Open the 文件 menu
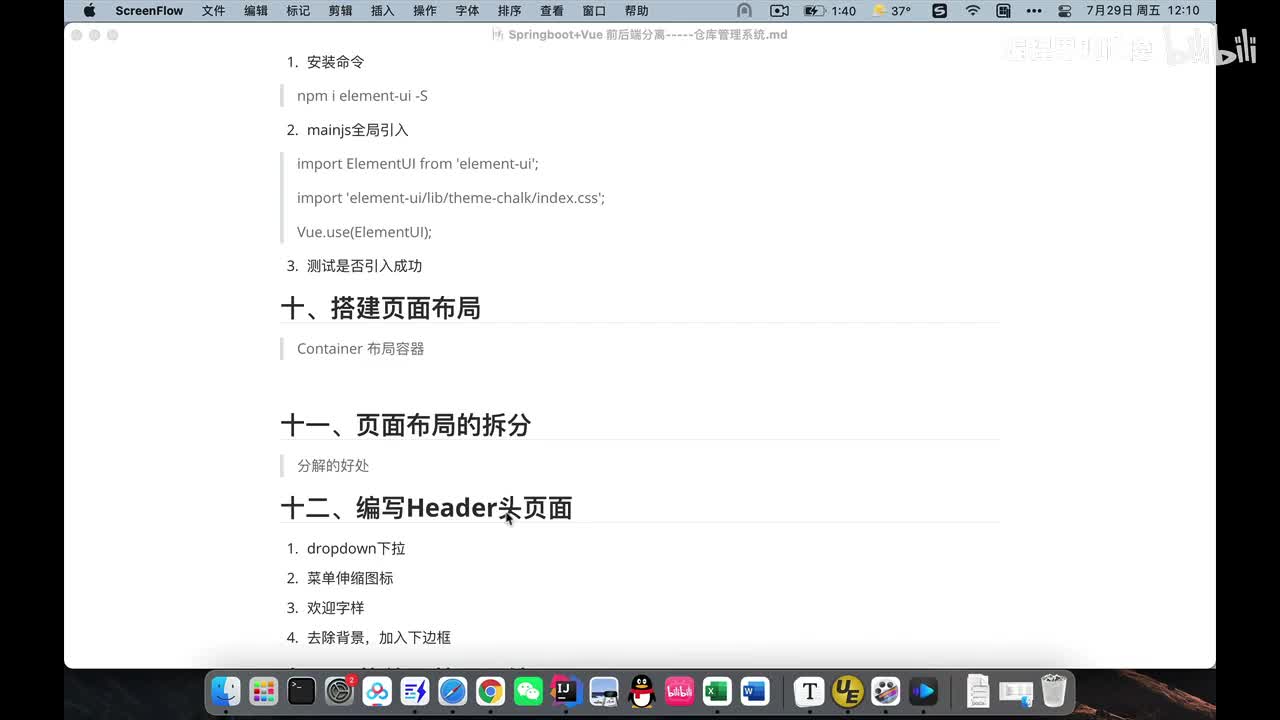Image resolution: width=1280 pixels, height=720 pixels. click(213, 11)
